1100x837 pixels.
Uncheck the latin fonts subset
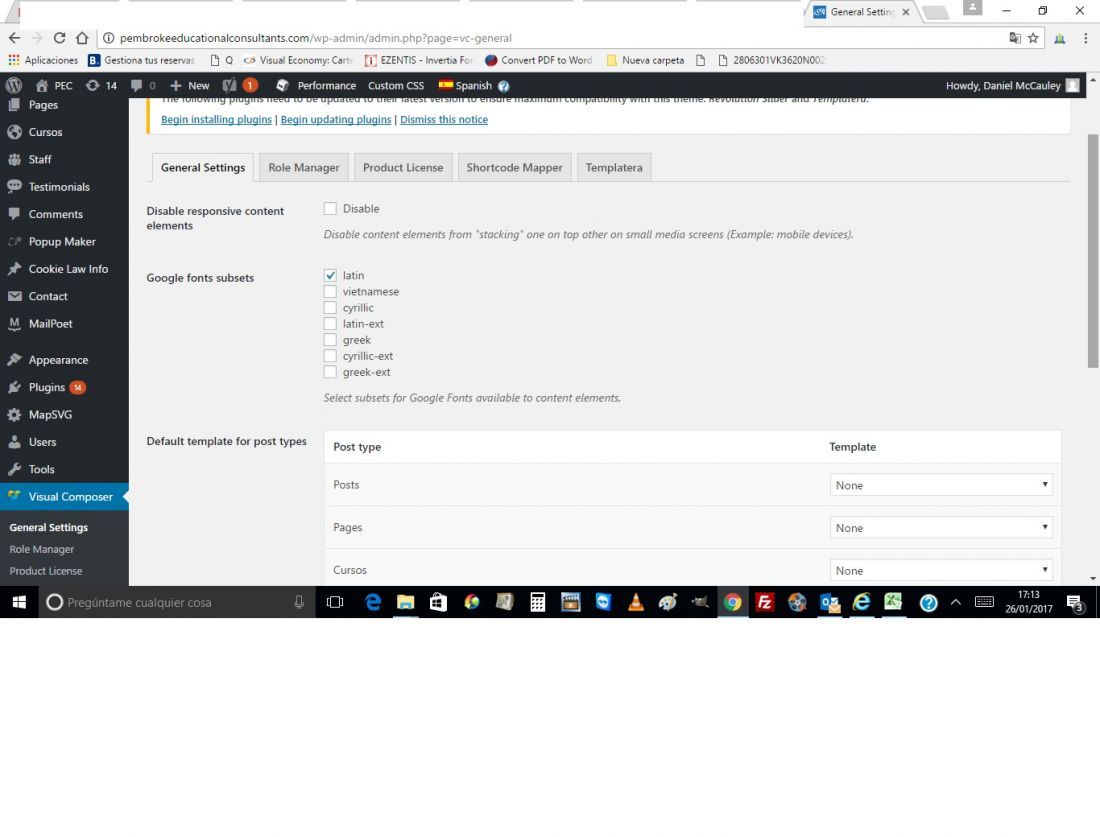pos(330,275)
